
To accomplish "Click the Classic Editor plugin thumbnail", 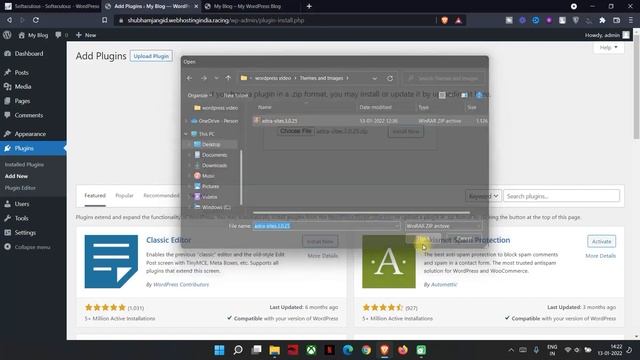I will [111, 262].
